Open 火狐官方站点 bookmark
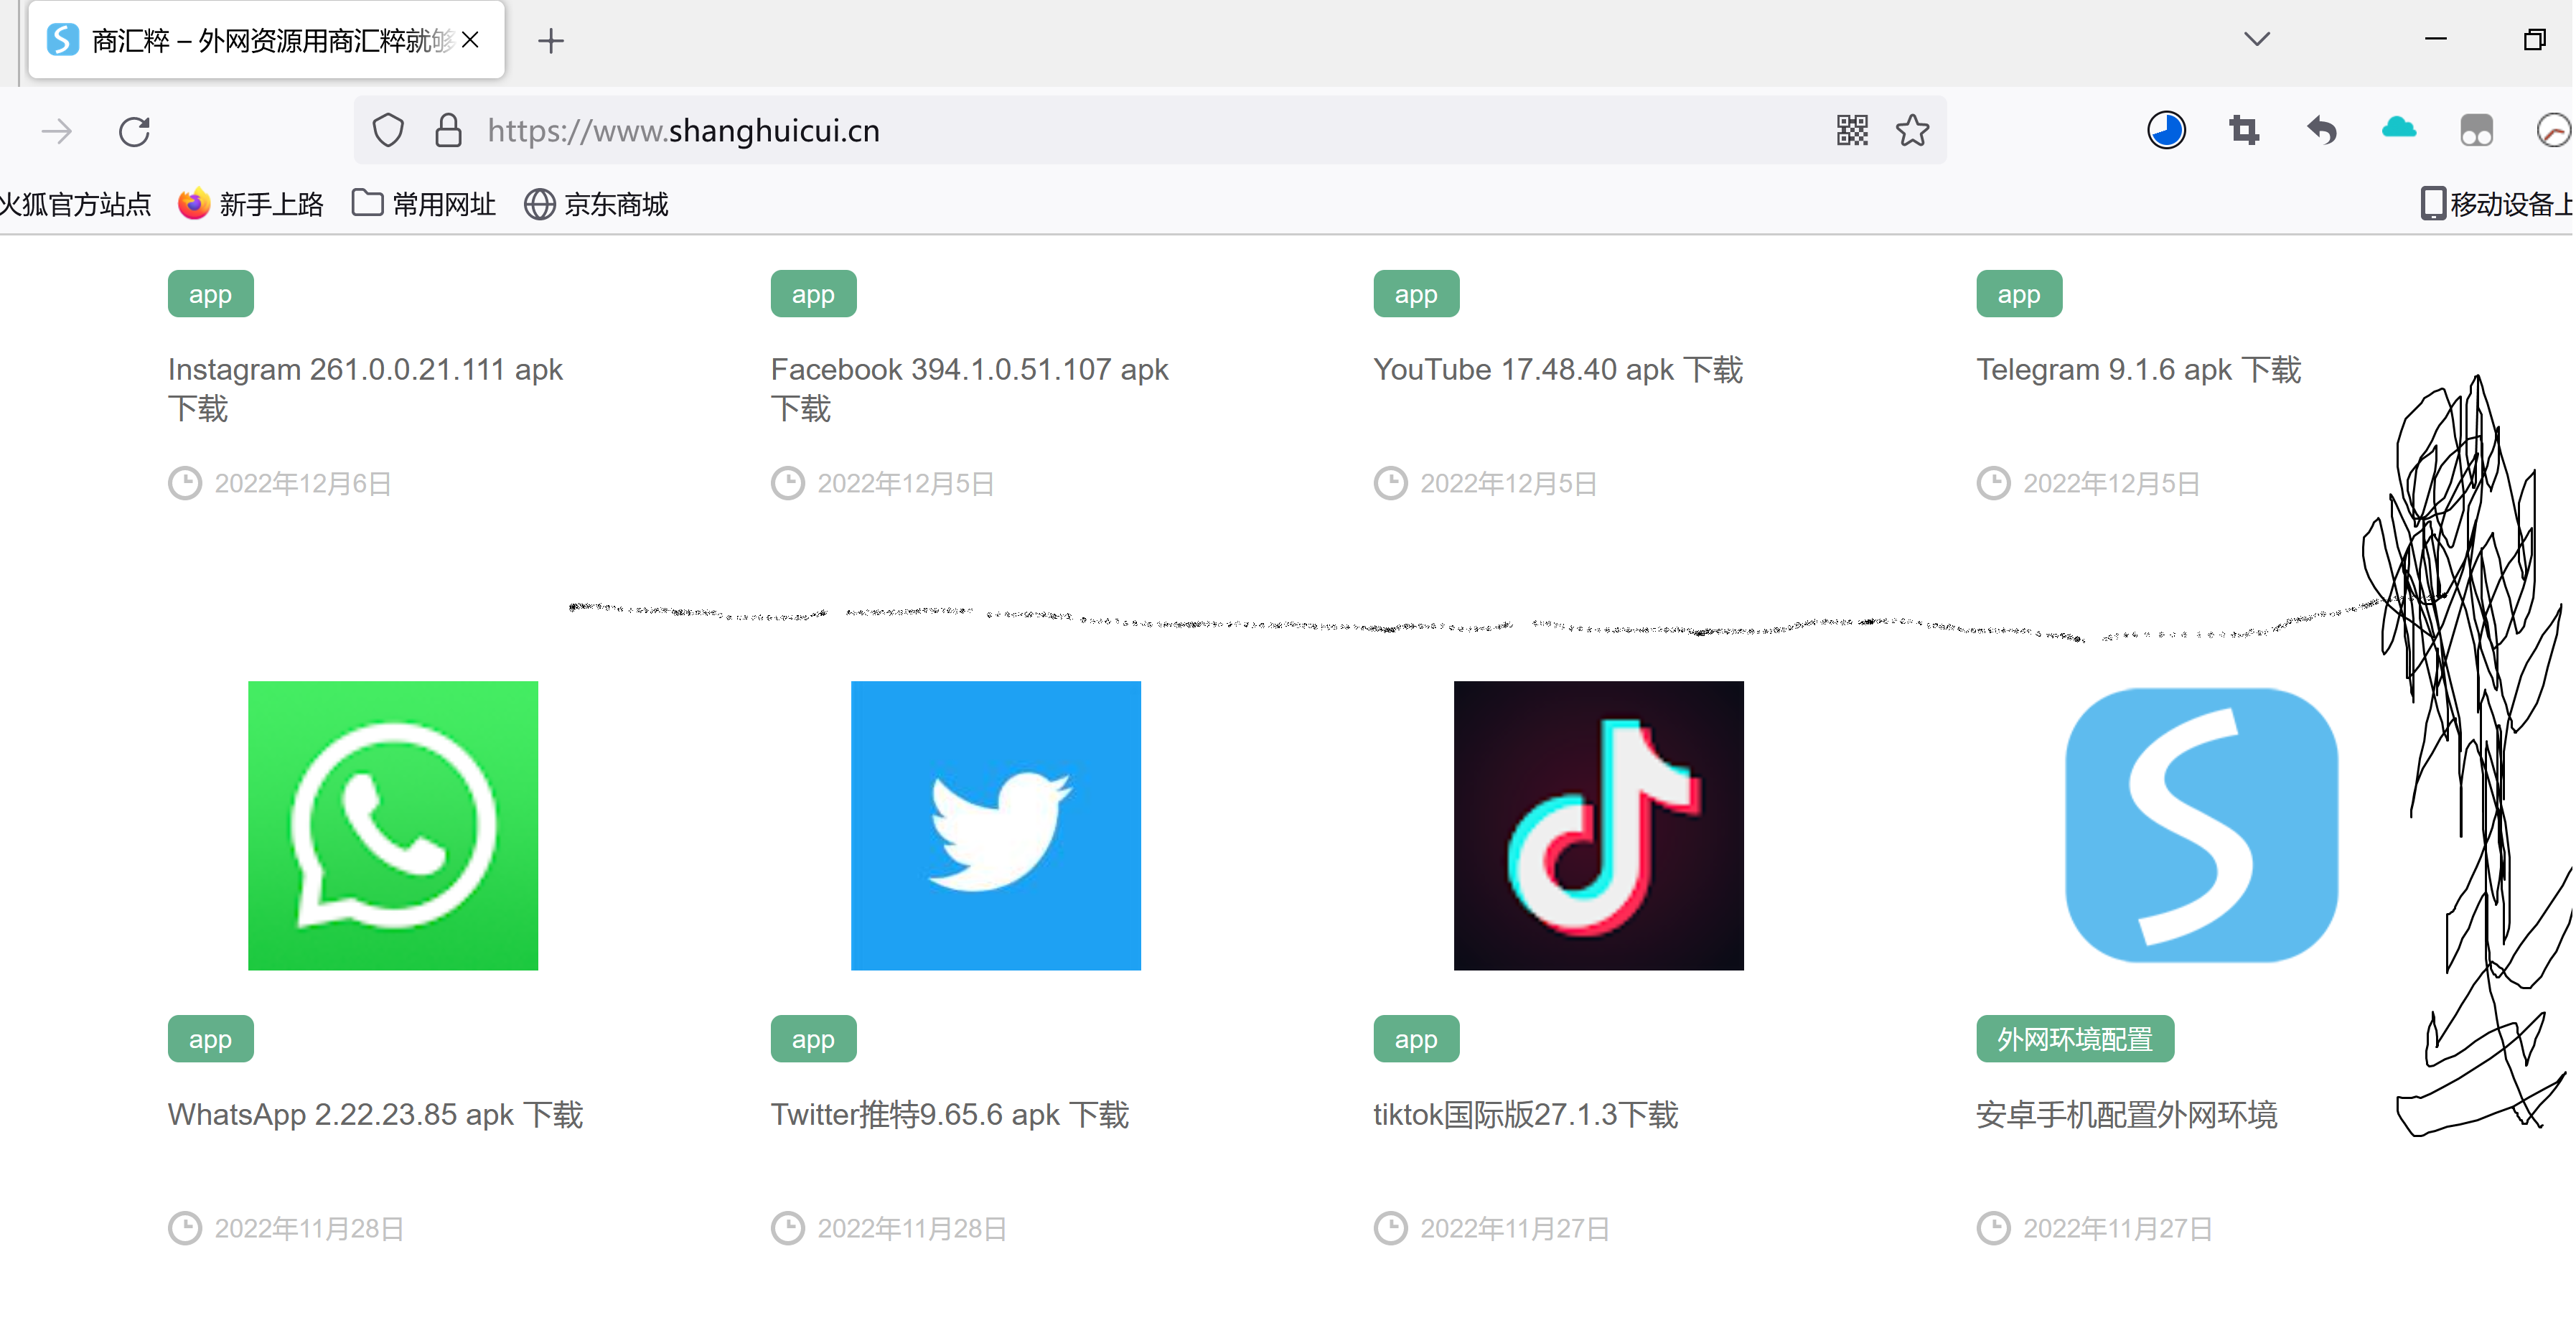Viewport: 2576px width, 1333px height. click(x=75, y=204)
